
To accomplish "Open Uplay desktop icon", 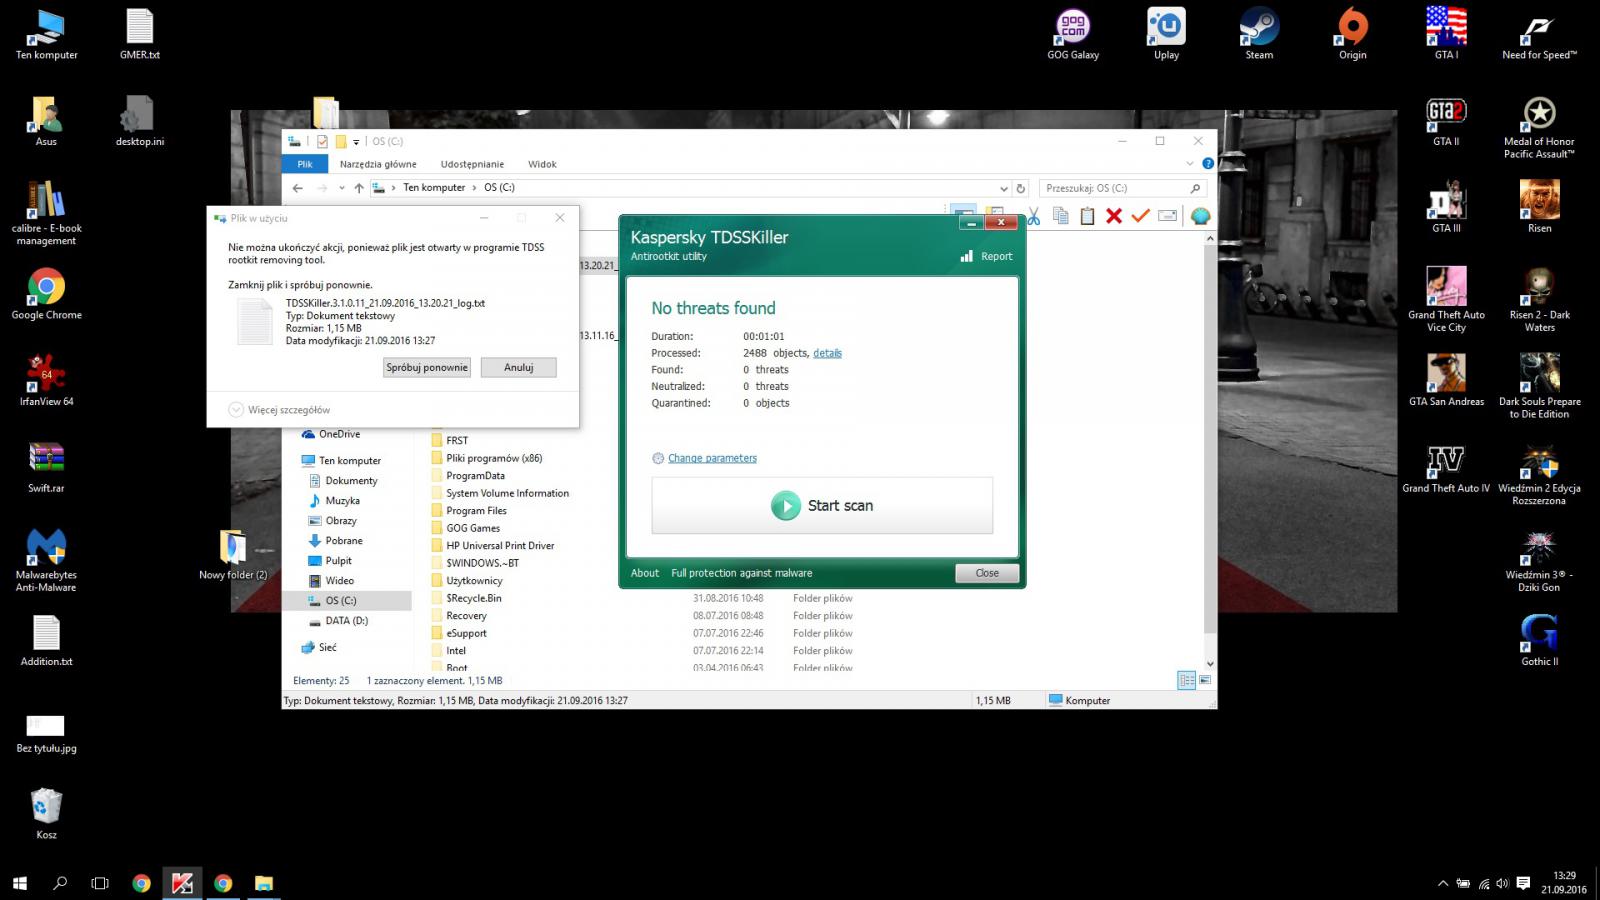I will (x=1166, y=35).
